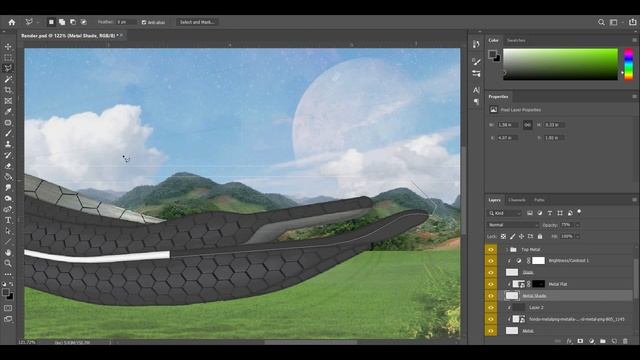Create a new adjustment layer
This screenshot has width=640, height=360.
[592, 341]
